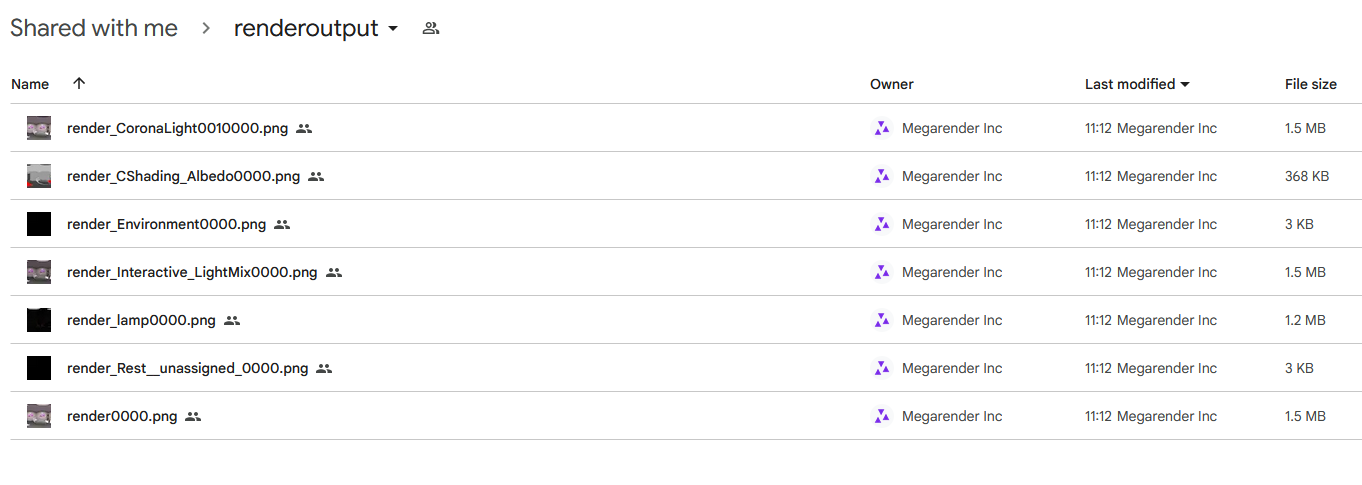The height and width of the screenshot is (485, 1362).
Task: Click the File size column header
Action: pyautogui.click(x=1310, y=84)
